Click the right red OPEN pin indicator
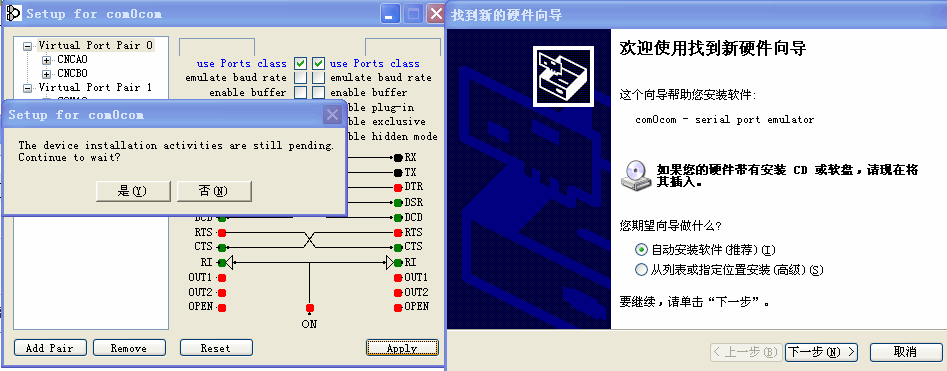947x371 pixels. (x=398, y=307)
